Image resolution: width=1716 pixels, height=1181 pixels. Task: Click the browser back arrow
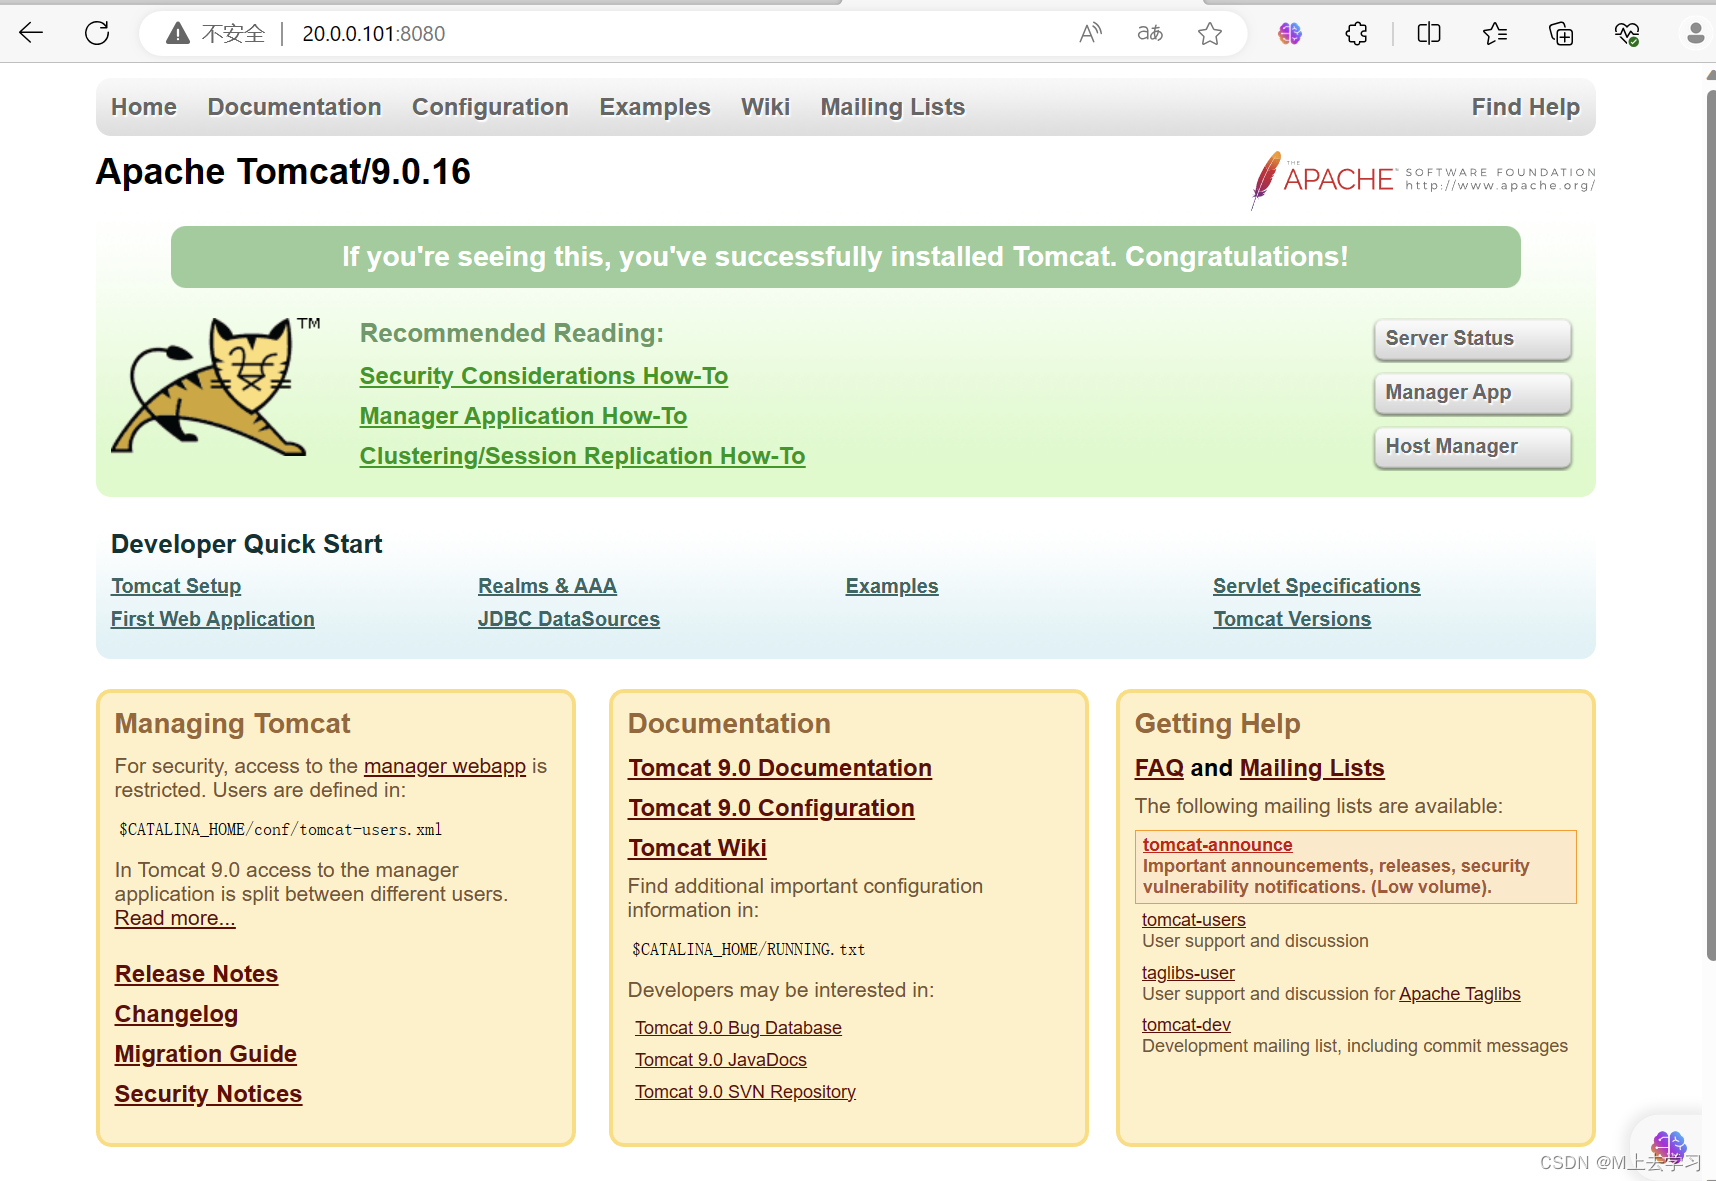tap(31, 33)
